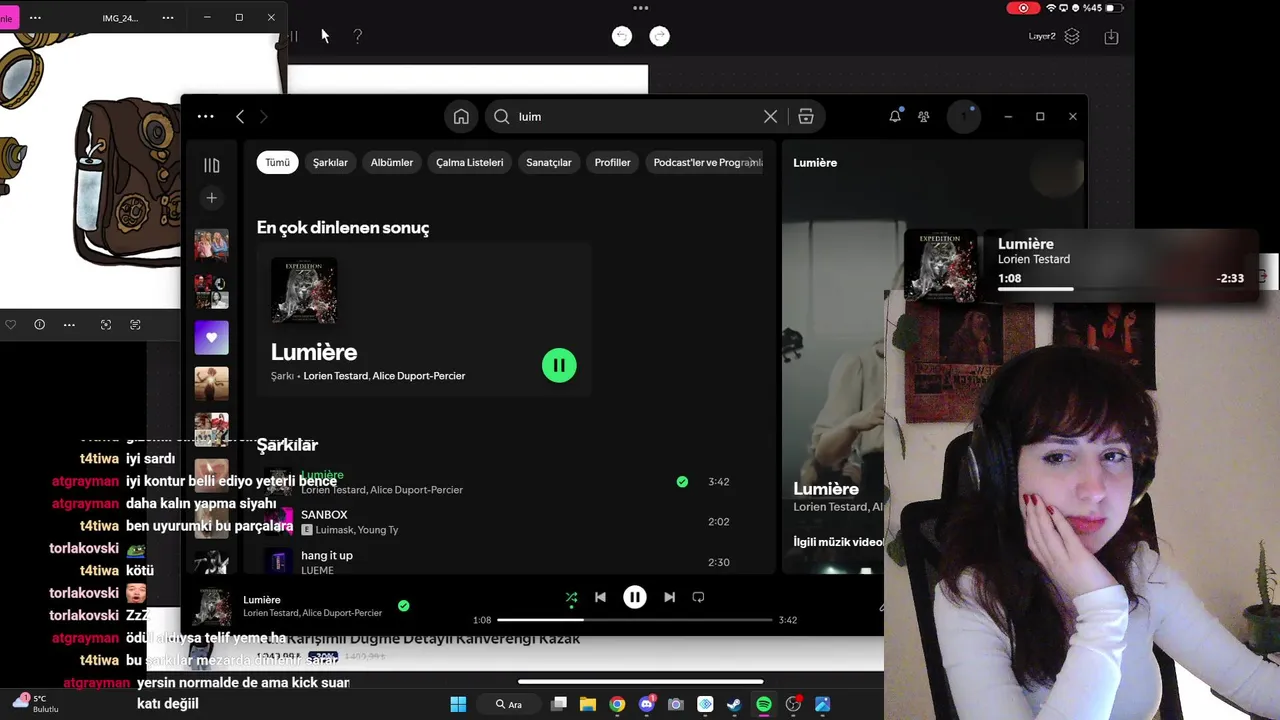Open Spotify notifications bell
This screenshot has height=720, width=1280.
tap(895, 116)
